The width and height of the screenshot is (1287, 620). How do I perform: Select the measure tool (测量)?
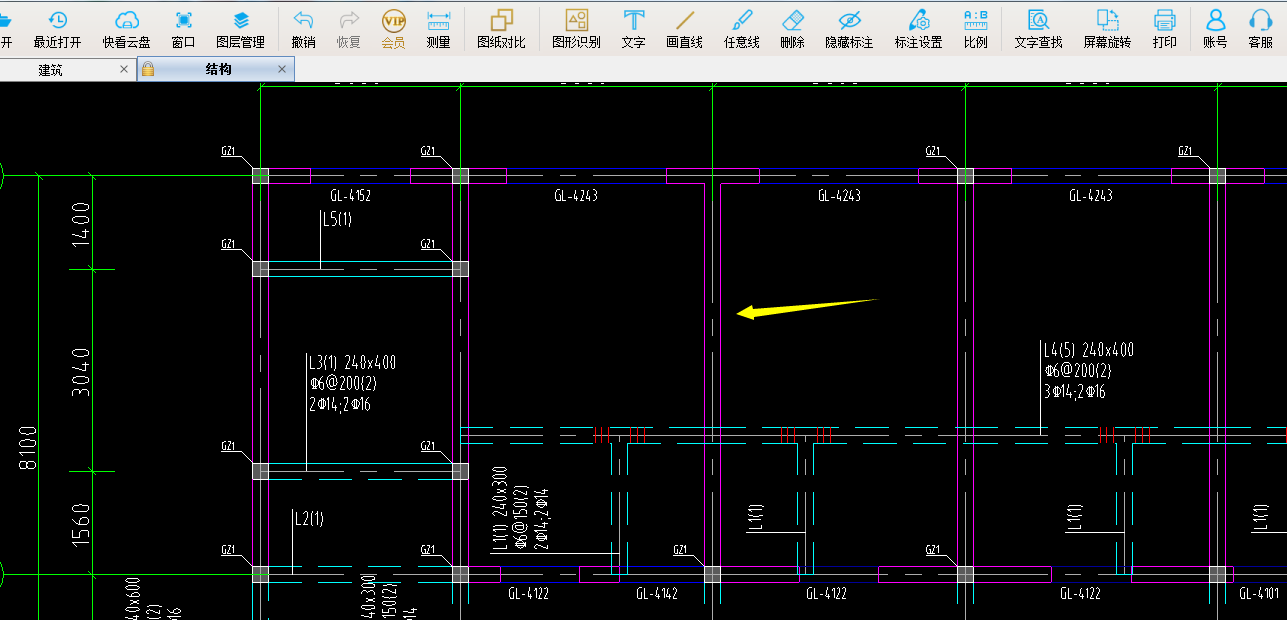click(x=438, y=28)
